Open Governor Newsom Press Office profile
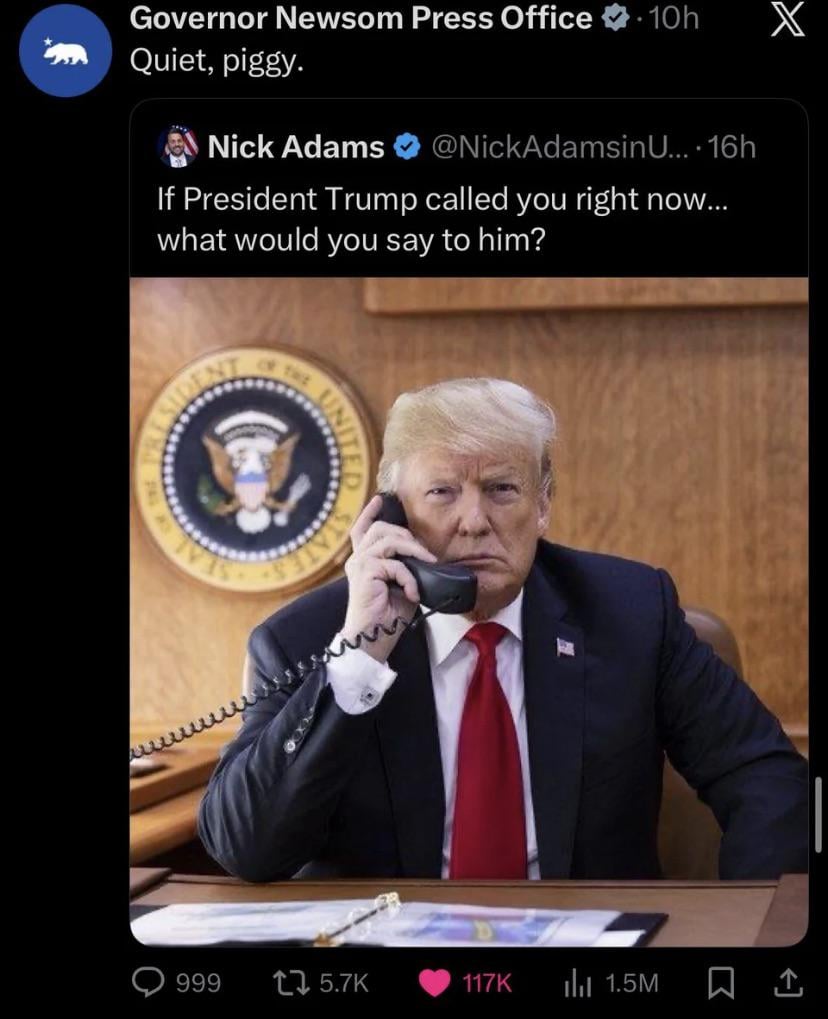This screenshot has height=1019, width=828. click(361, 18)
